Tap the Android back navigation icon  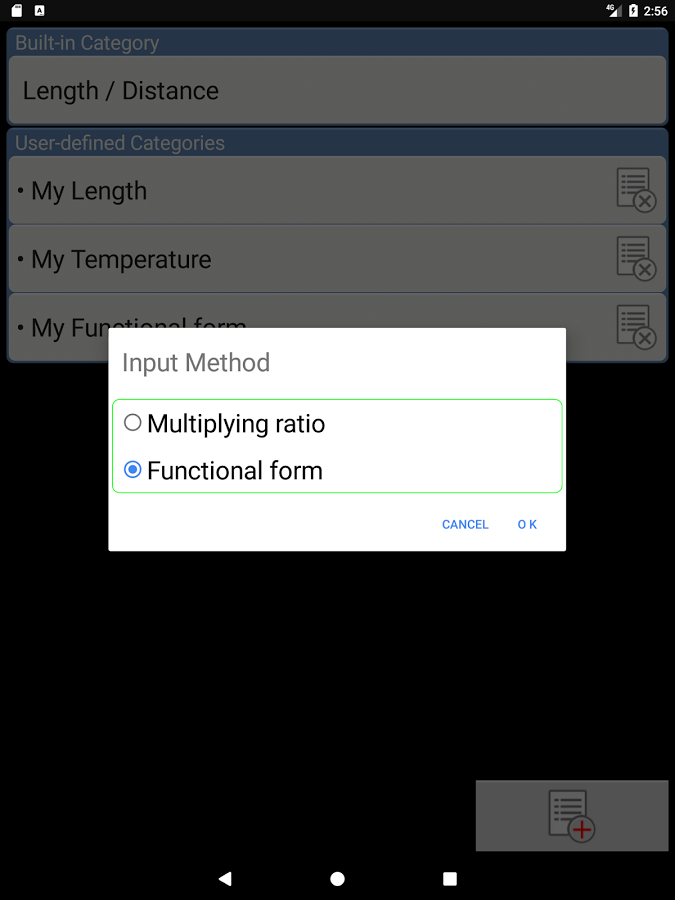point(225,878)
